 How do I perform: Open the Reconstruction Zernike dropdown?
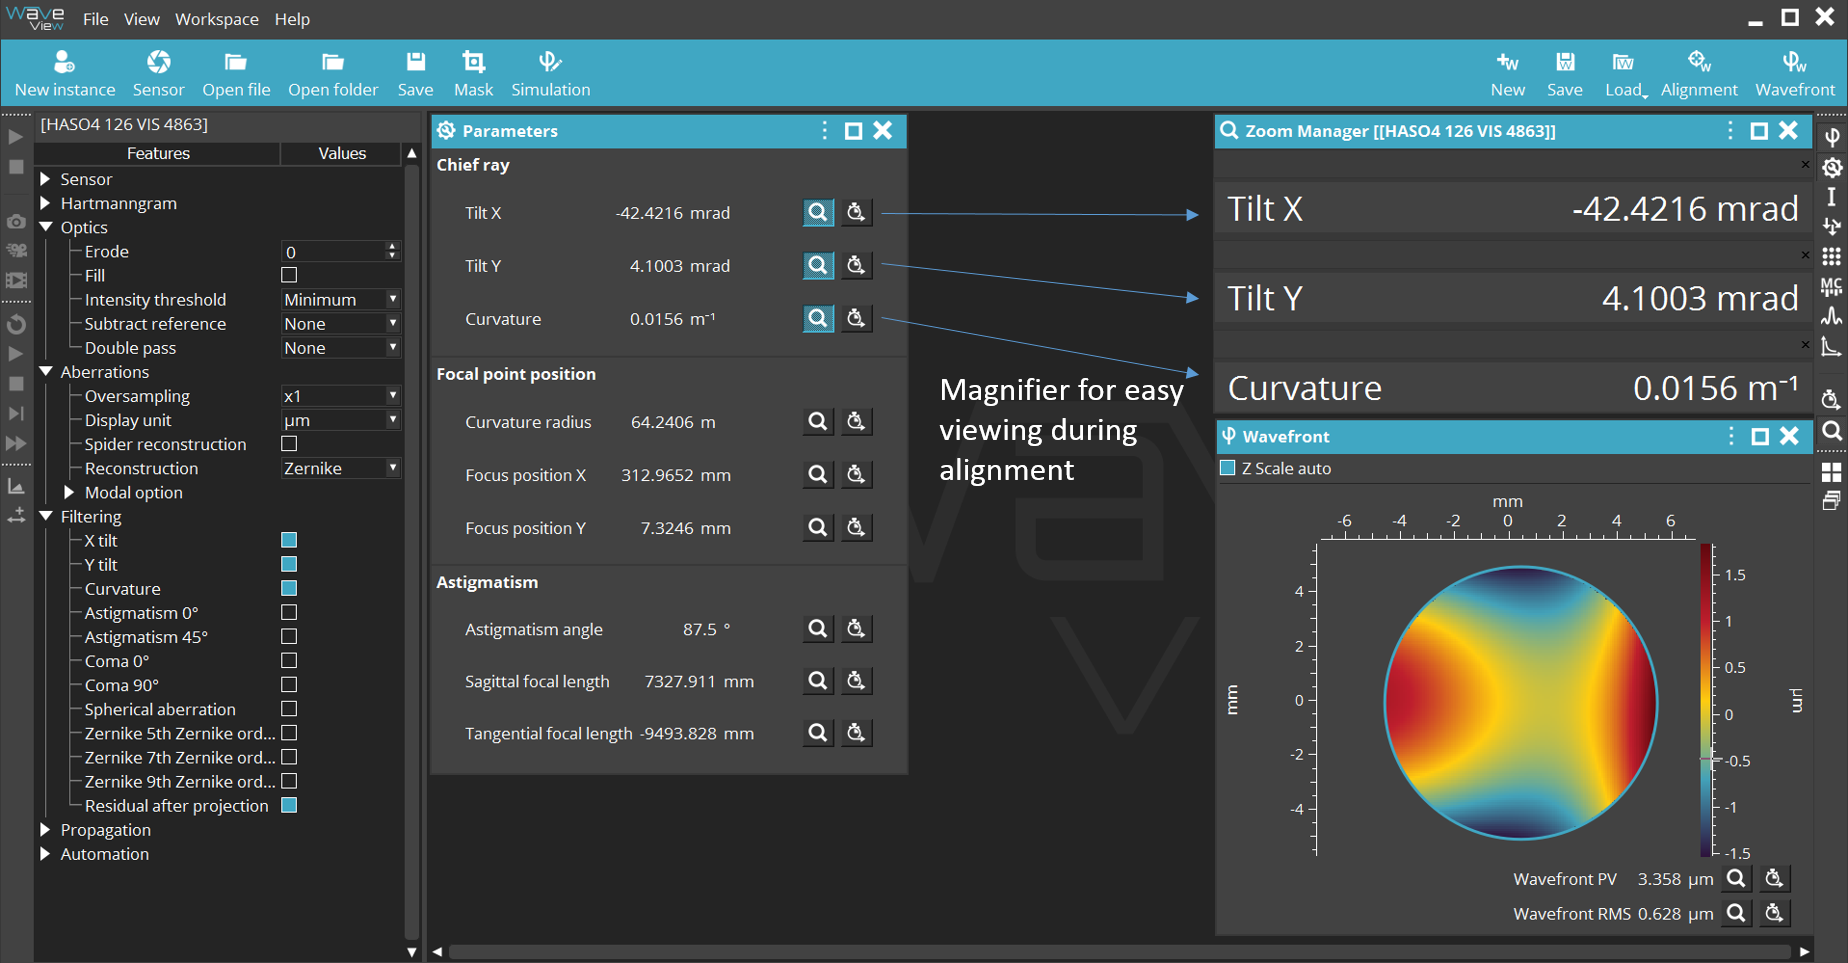pyautogui.click(x=340, y=468)
